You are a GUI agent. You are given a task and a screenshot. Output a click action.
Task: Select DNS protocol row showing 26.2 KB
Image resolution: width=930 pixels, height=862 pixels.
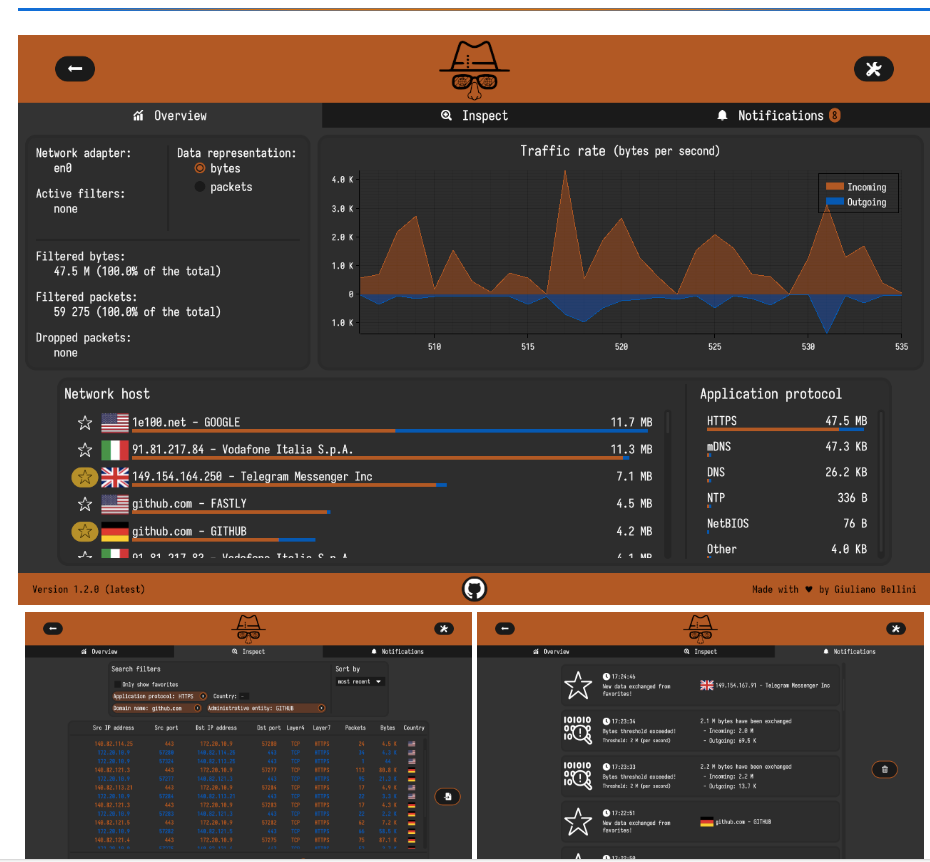click(786, 473)
